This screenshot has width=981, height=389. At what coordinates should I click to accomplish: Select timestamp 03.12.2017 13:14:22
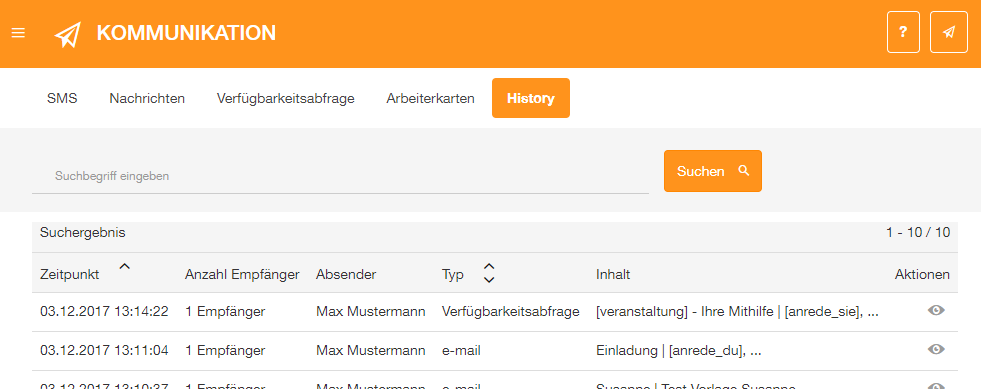point(104,311)
